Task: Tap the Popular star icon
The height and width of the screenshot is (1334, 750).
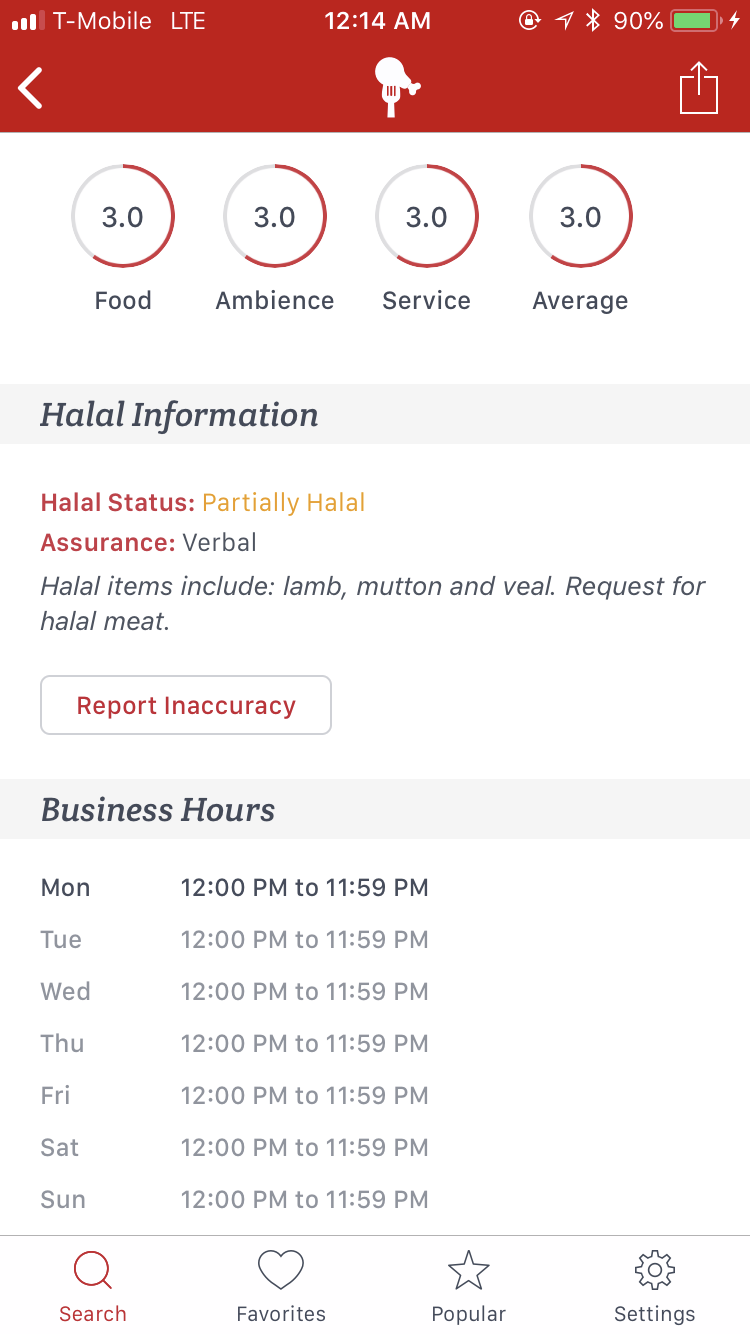Action: (468, 1271)
